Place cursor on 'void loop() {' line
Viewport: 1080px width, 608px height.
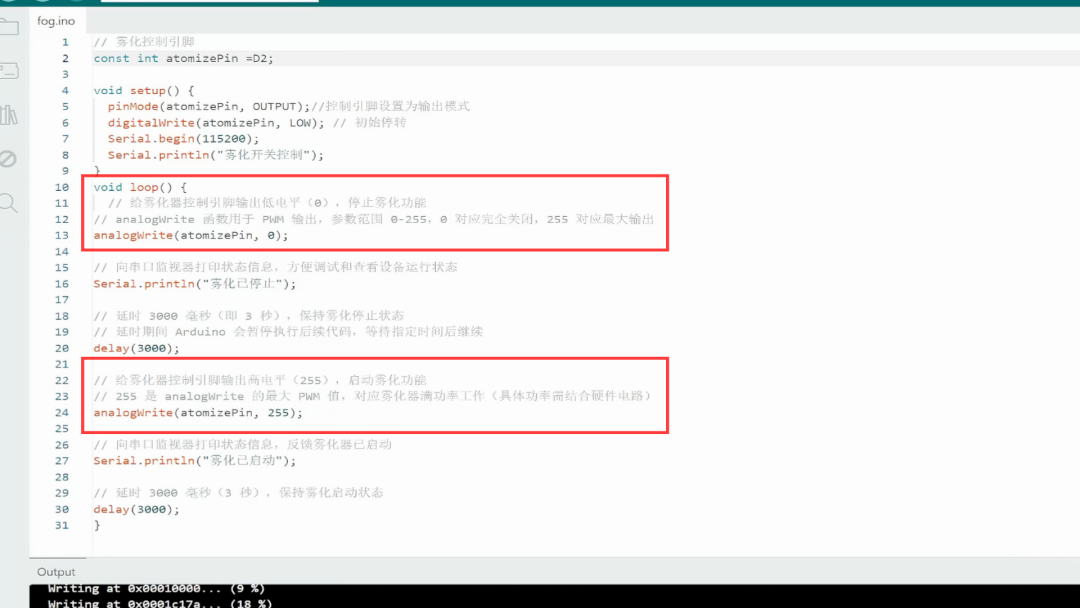tap(140, 187)
